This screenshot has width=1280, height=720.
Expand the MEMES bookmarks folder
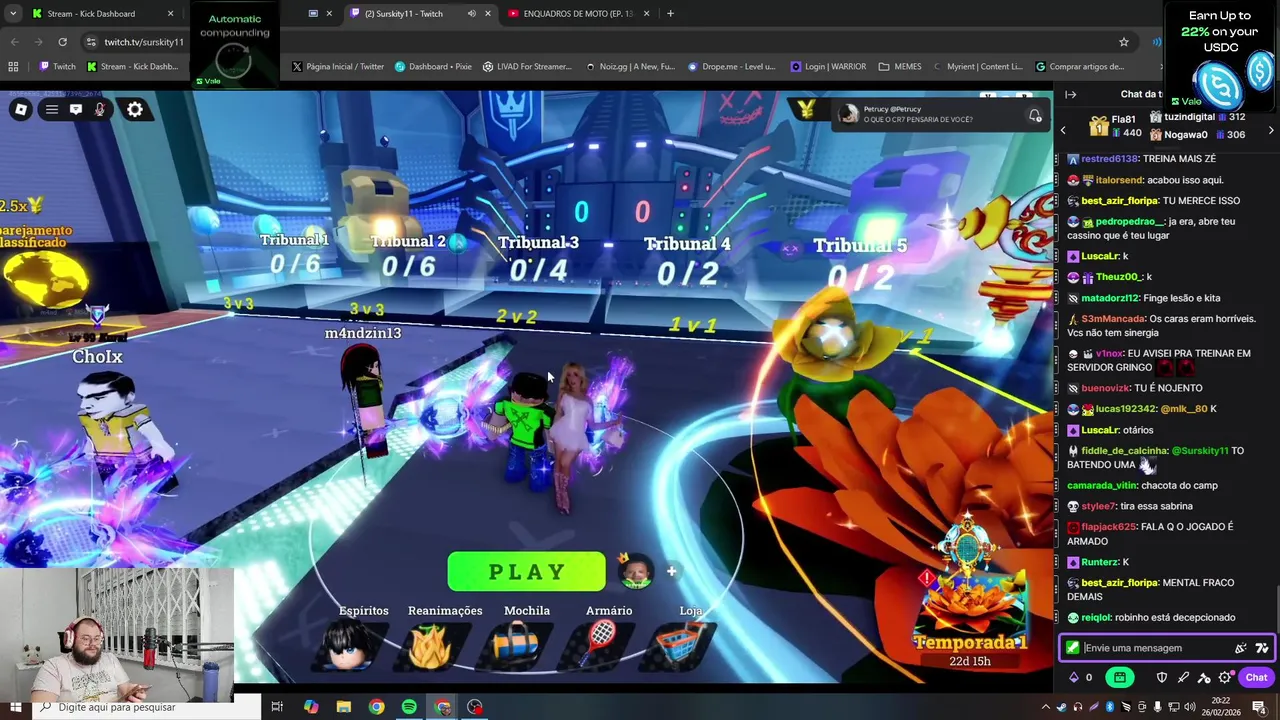click(900, 67)
